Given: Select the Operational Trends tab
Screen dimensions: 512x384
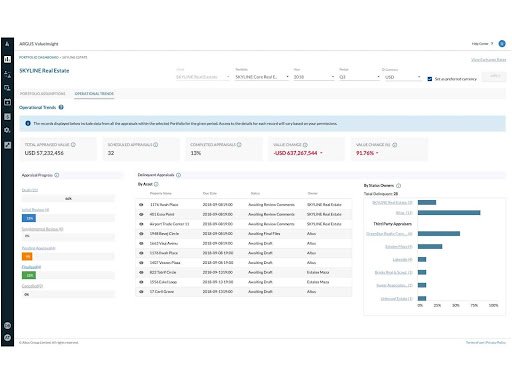Looking at the screenshot, I should click(94, 94).
